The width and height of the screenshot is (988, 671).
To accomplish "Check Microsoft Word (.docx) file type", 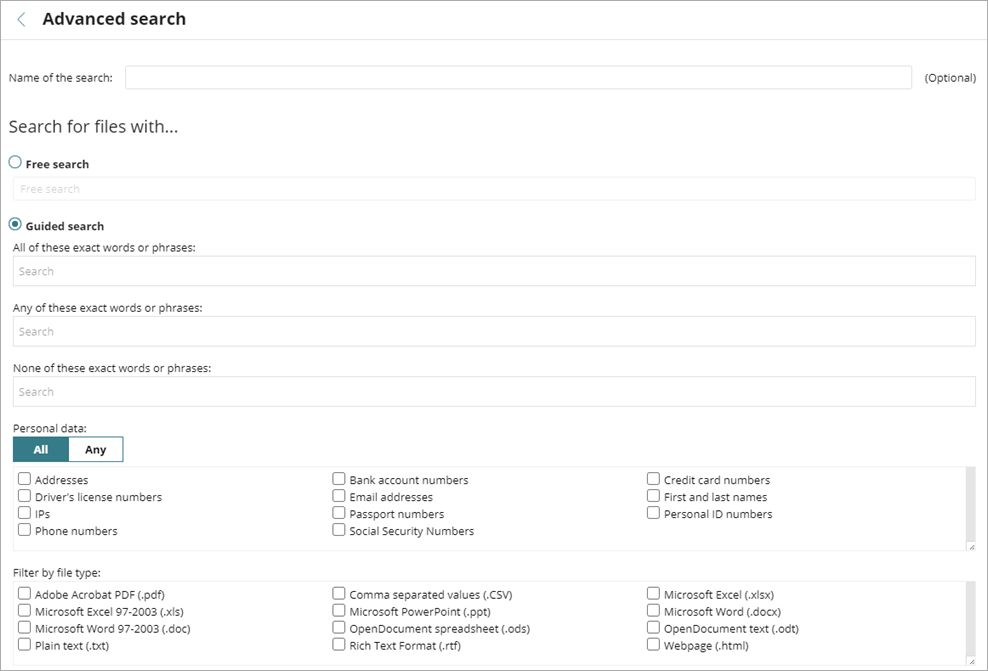I will pos(652,611).
